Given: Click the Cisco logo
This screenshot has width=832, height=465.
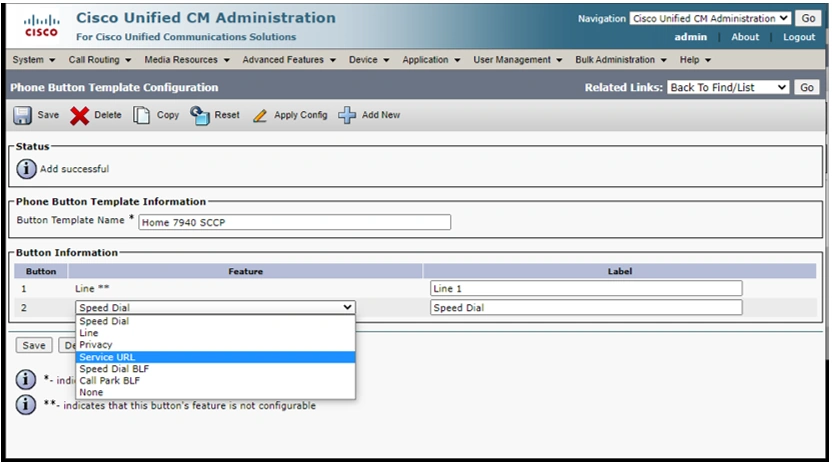Looking at the screenshot, I should coord(41,25).
